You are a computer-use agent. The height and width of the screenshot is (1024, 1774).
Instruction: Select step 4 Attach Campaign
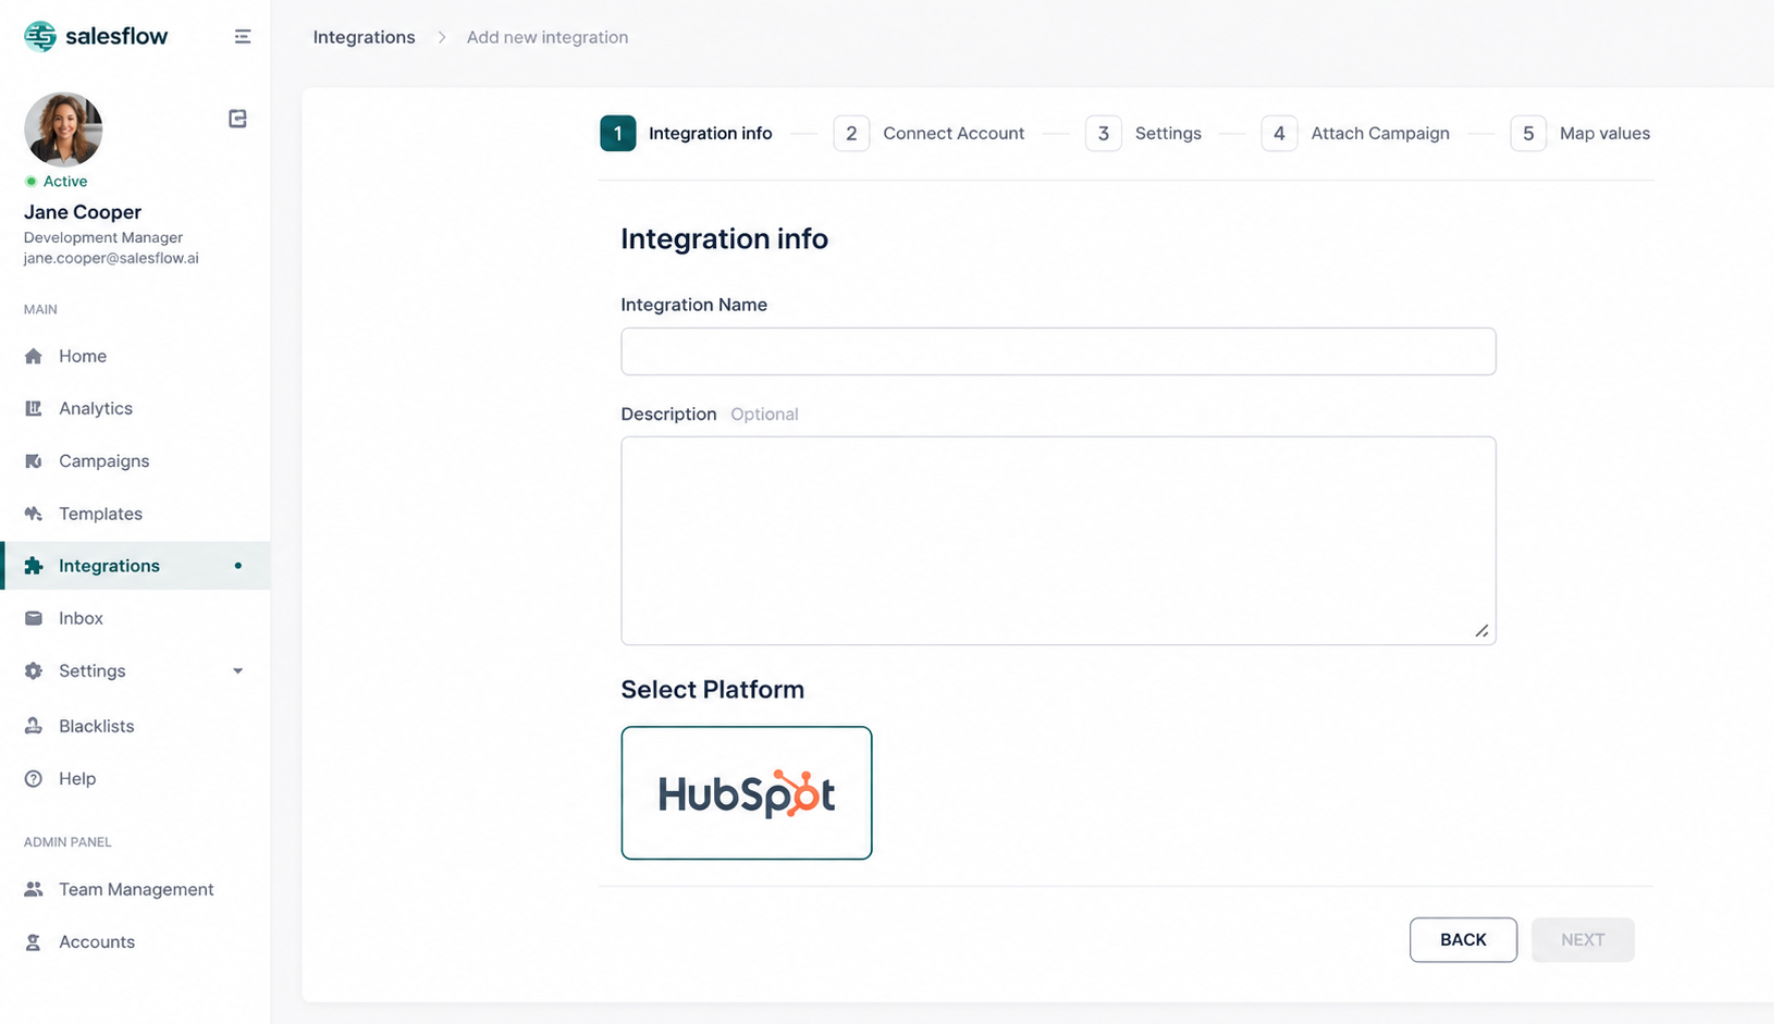point(1355,133)
